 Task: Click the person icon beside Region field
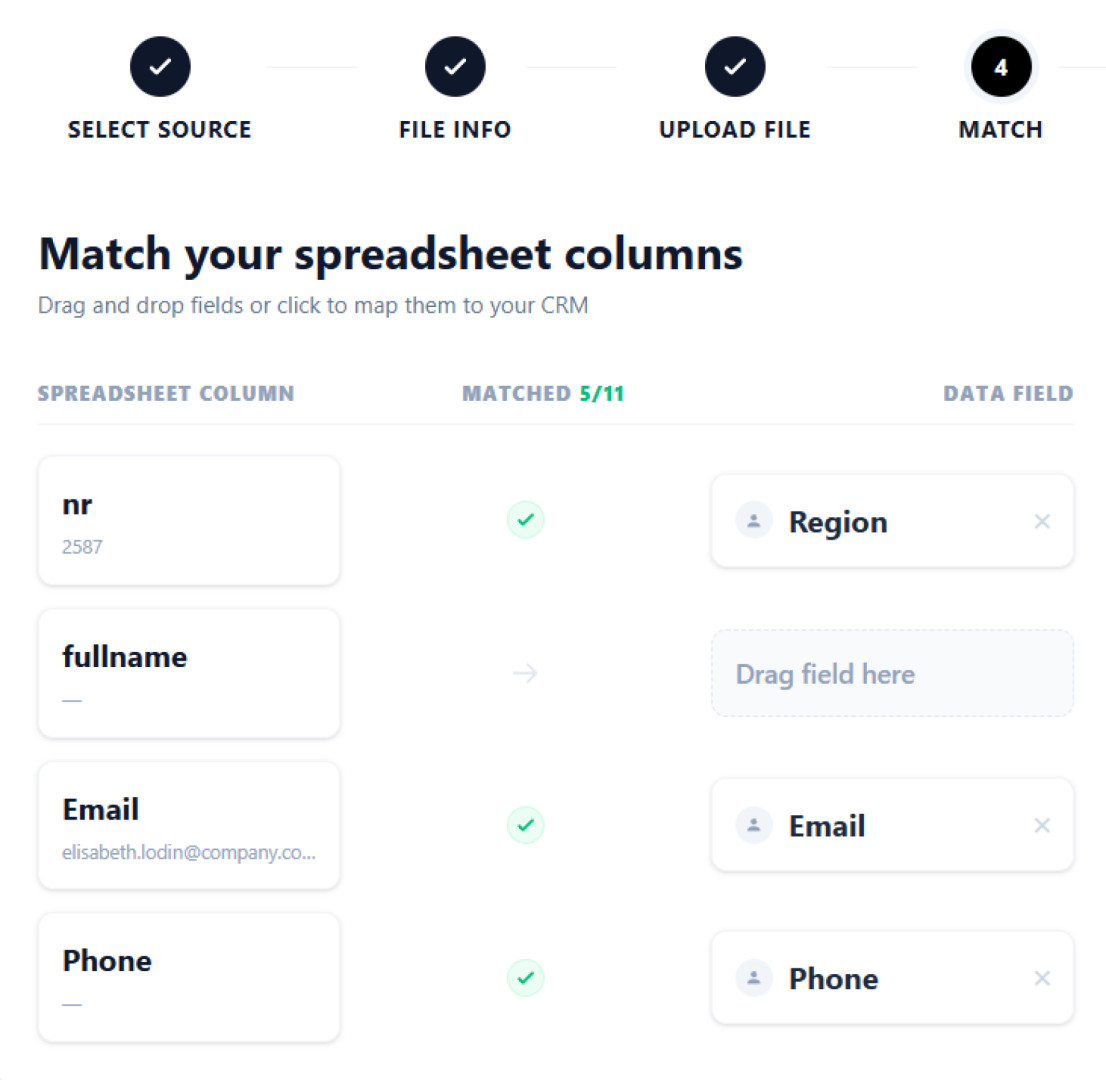pos(754,521)
